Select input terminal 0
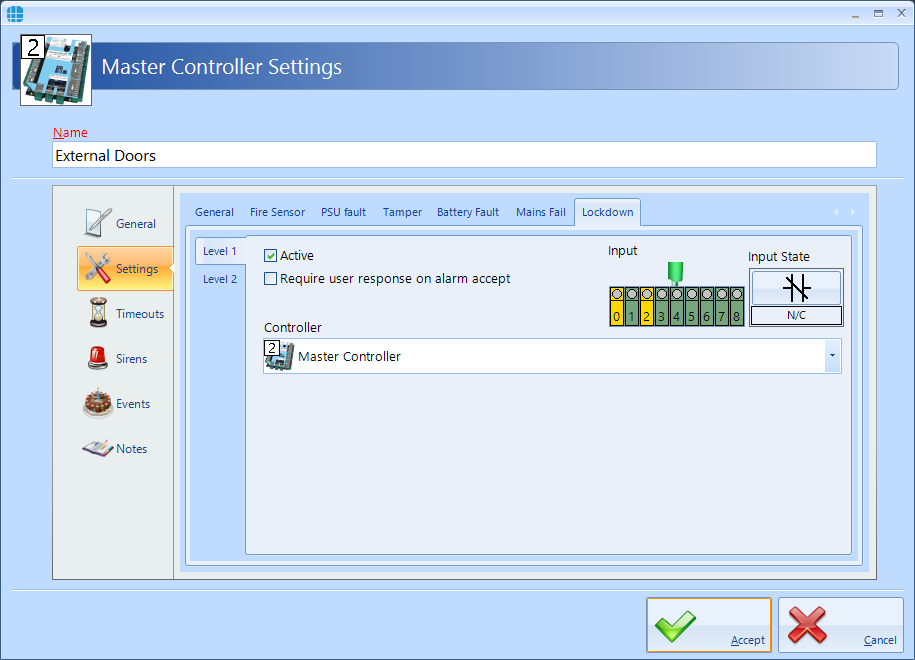Viewport: 915px width, 660px height. point(617,306)
